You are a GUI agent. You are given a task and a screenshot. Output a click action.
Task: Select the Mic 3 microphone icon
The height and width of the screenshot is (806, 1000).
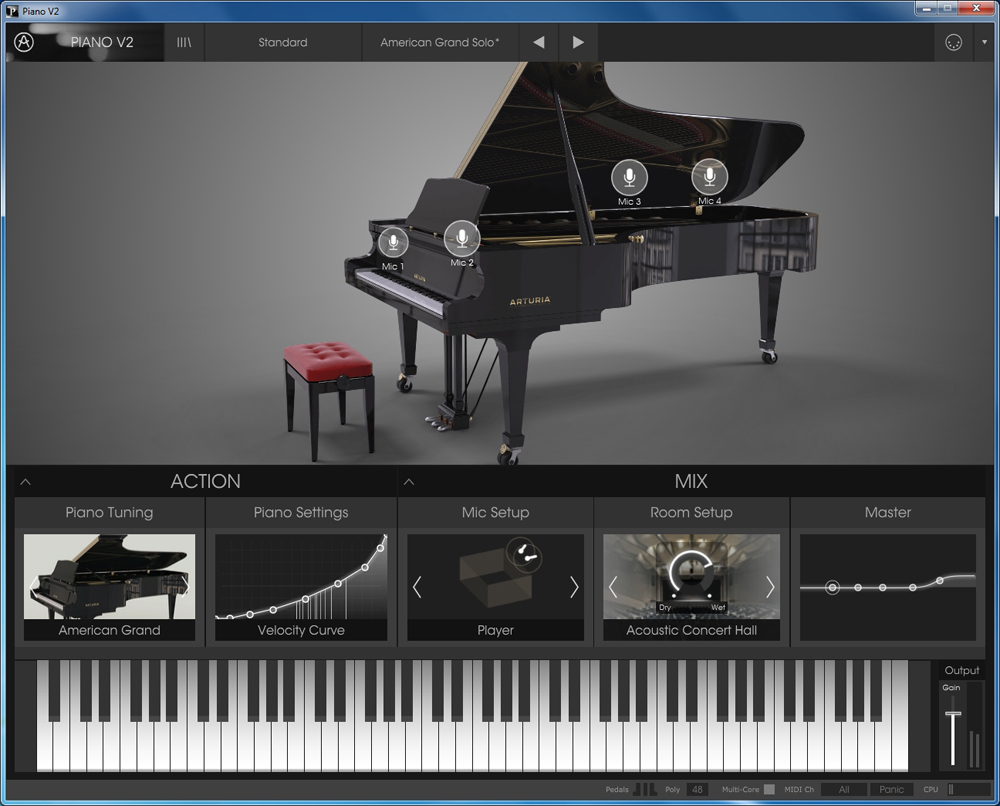pos(629,178)
